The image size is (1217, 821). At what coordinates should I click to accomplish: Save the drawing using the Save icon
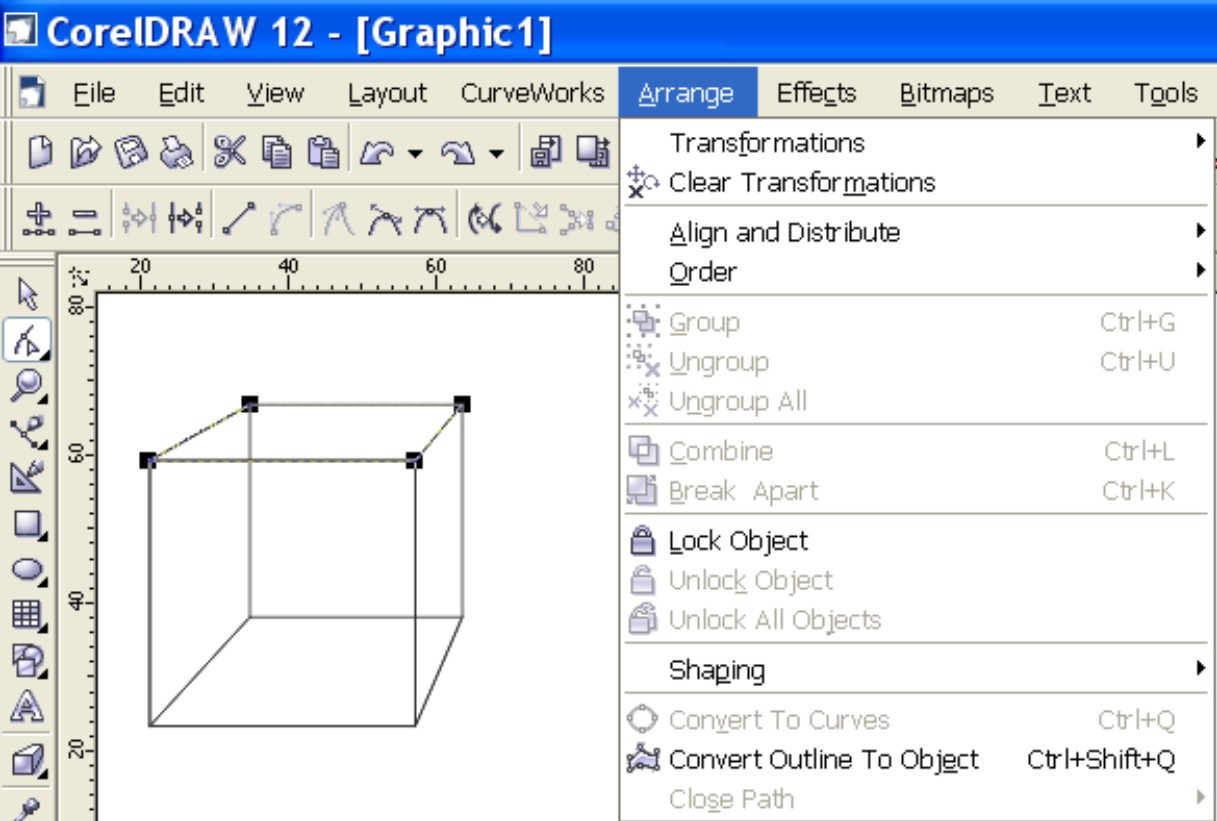click(x=130, y=153)
